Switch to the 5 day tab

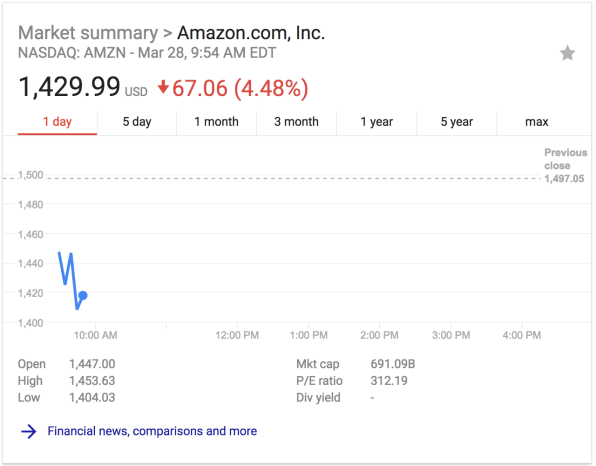coord(137,122)
